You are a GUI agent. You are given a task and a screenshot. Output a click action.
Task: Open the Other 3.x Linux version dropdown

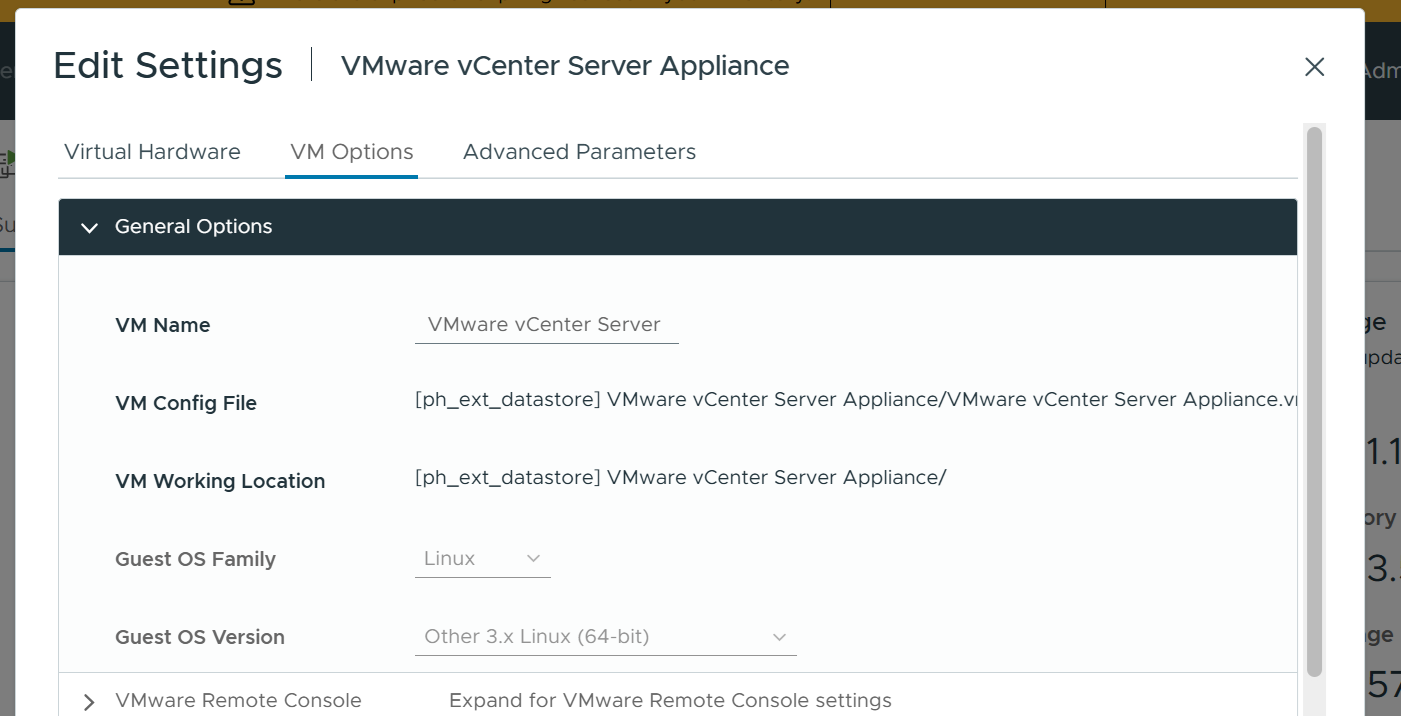click(x=606, y=637)
